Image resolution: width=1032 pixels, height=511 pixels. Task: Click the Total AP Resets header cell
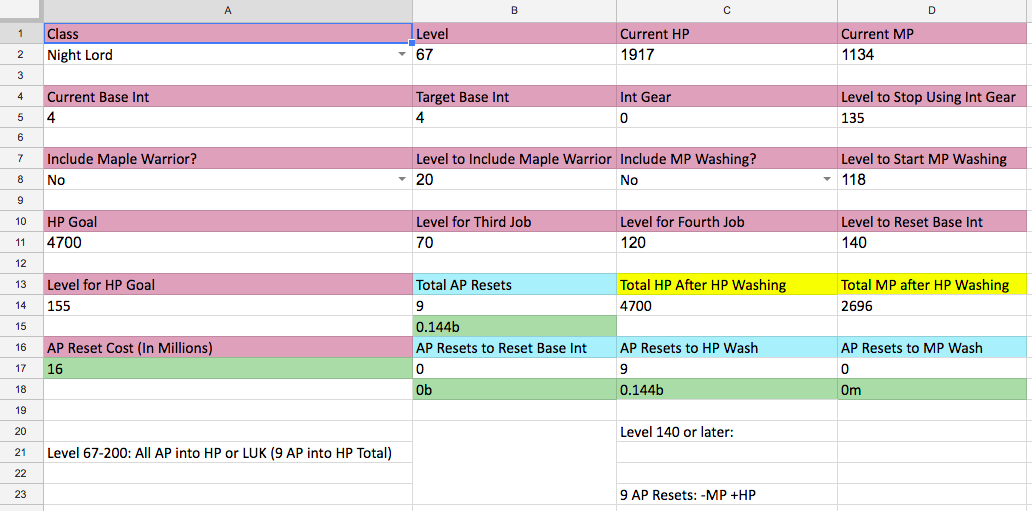(x=515, y=284)
